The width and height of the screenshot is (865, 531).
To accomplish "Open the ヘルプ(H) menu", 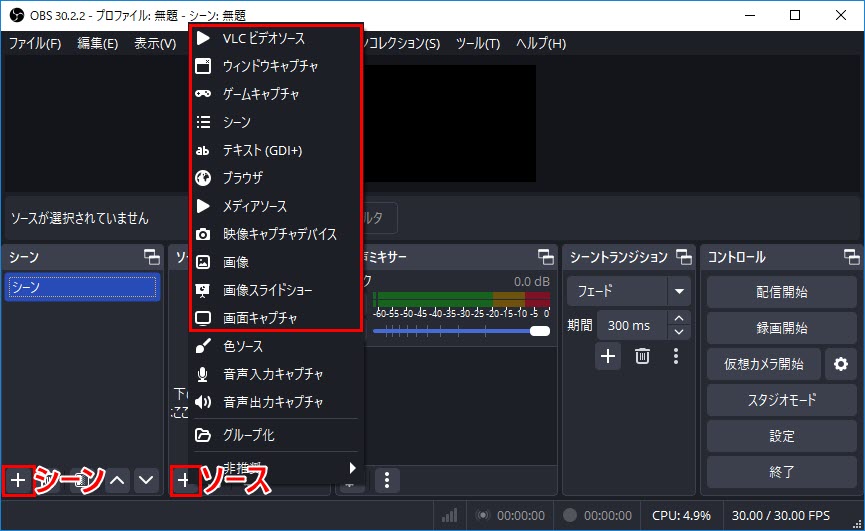I will point(541,44).
